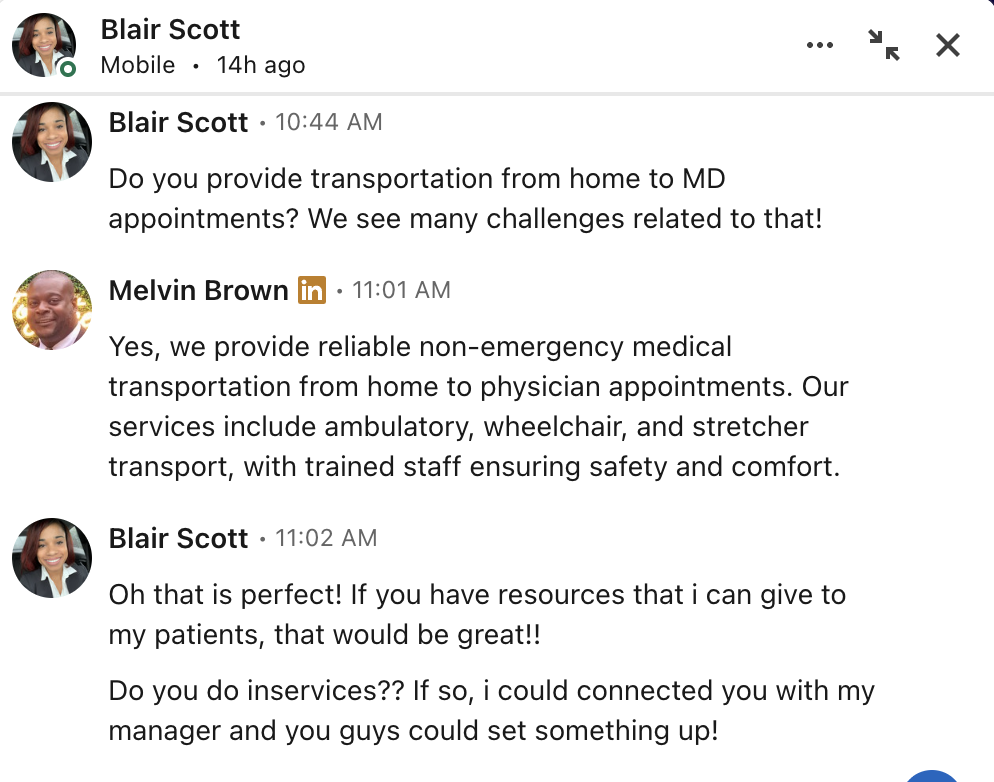Open Melvin Brown's profile picture
The width and height of the screenshot is (994, 782).
pyautogui.click(x=52, y=310)
